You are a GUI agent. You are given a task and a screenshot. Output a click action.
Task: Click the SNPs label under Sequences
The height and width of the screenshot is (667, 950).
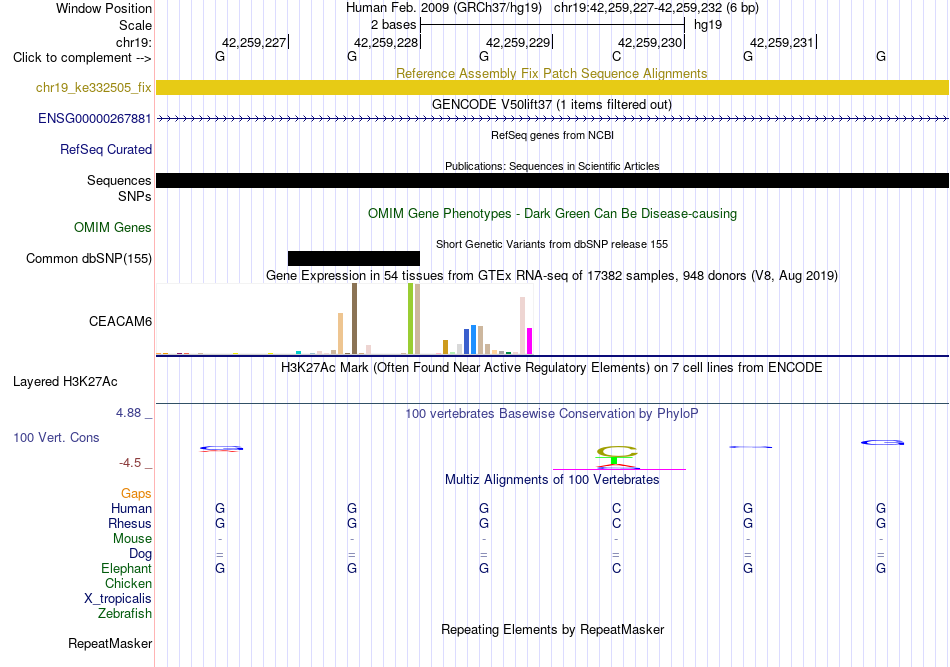pyautogui.click(x=135, y=196)
